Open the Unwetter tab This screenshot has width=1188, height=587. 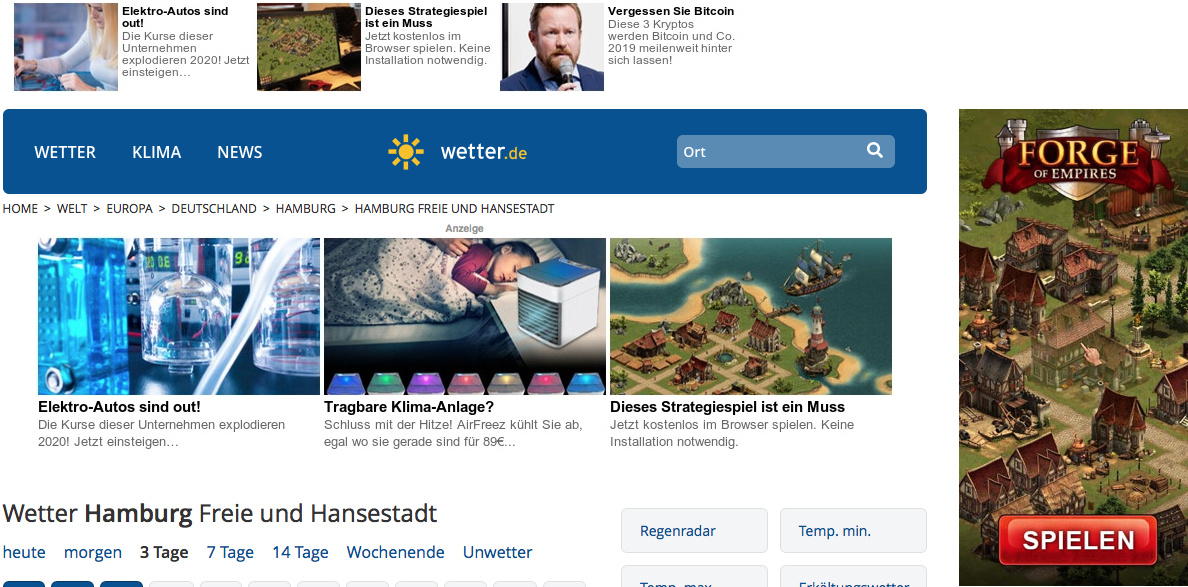tap(498, 552)
